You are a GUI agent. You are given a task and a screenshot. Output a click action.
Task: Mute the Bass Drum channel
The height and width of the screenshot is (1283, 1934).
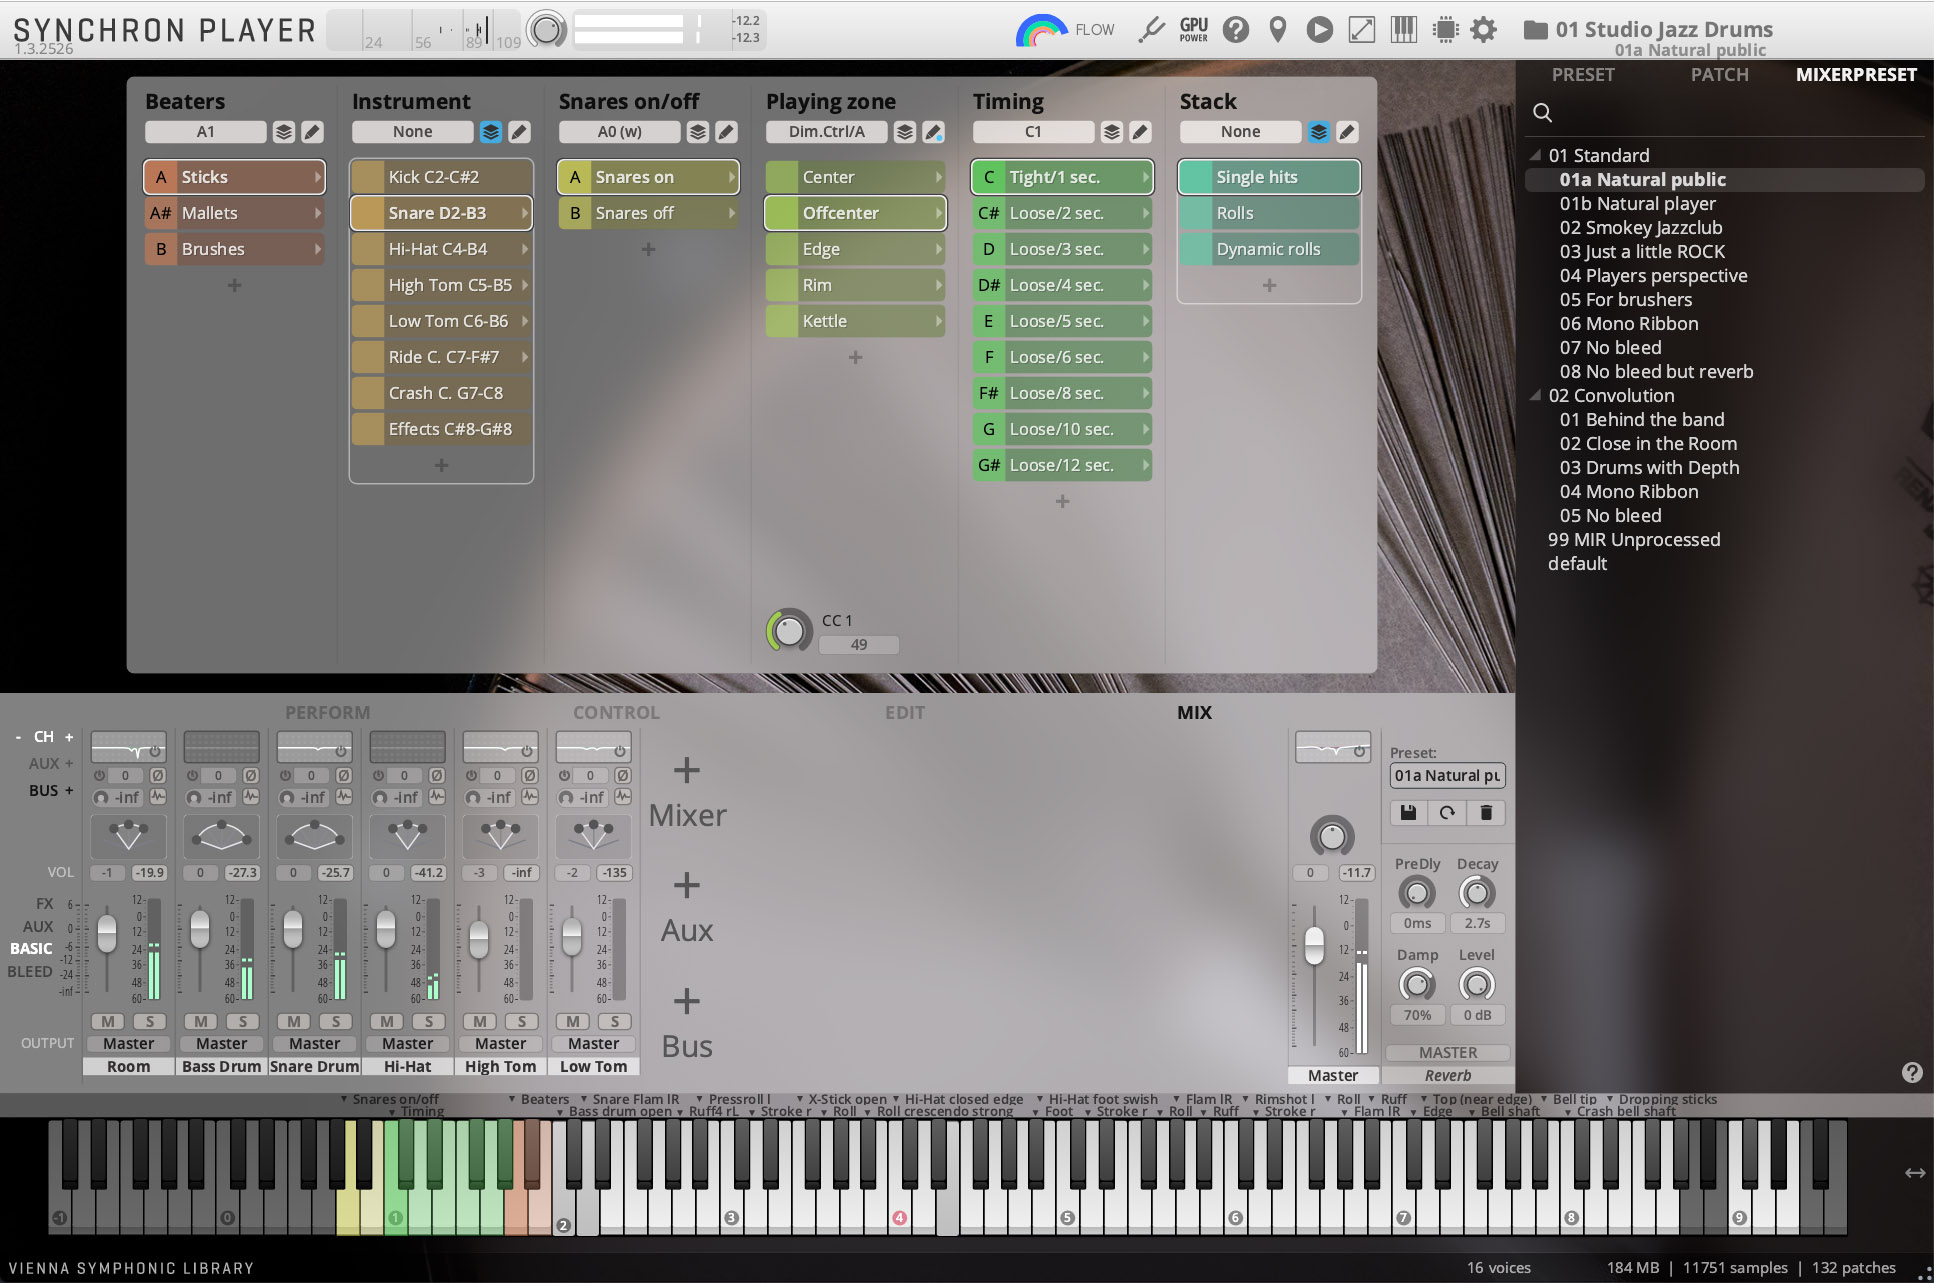coord(201,1021)
